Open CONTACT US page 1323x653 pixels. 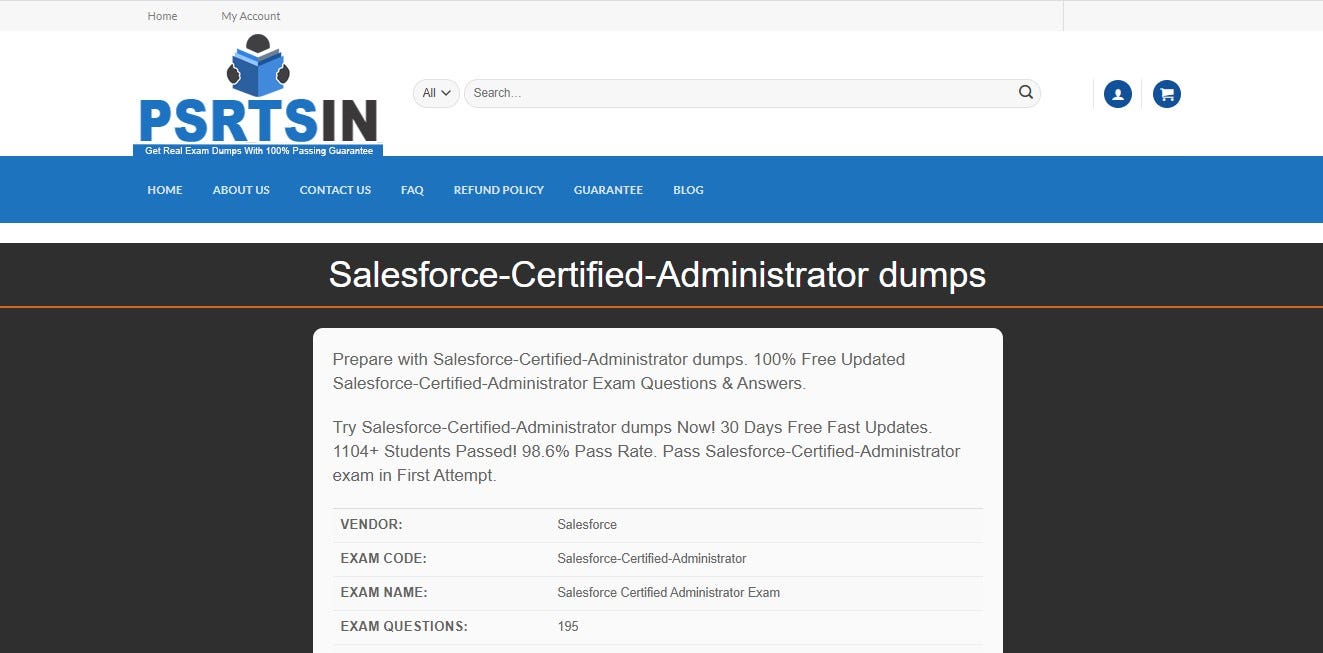pyautogui.click(x=335, y=190)
